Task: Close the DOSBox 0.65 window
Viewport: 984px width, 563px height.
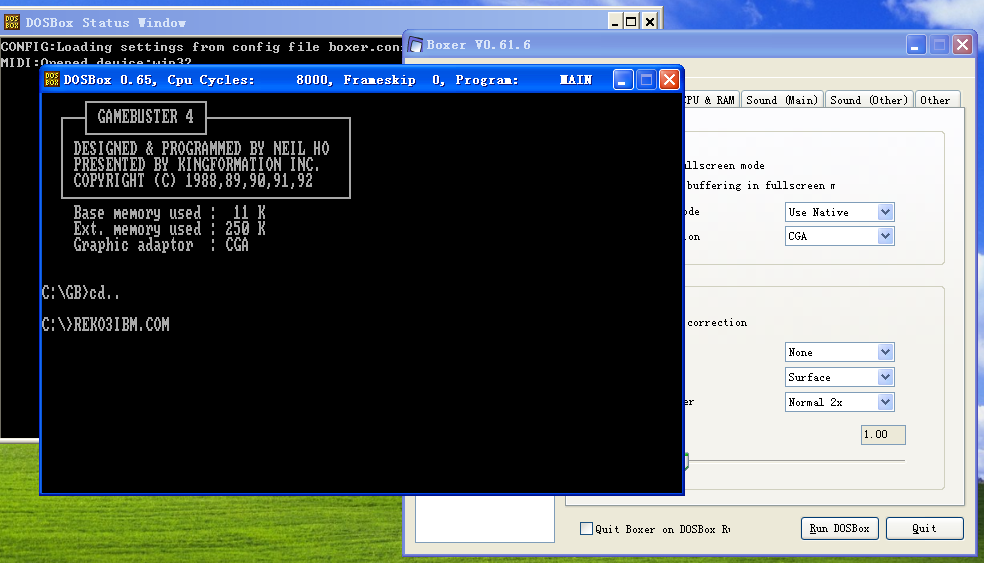Action: tap(669, 80)
